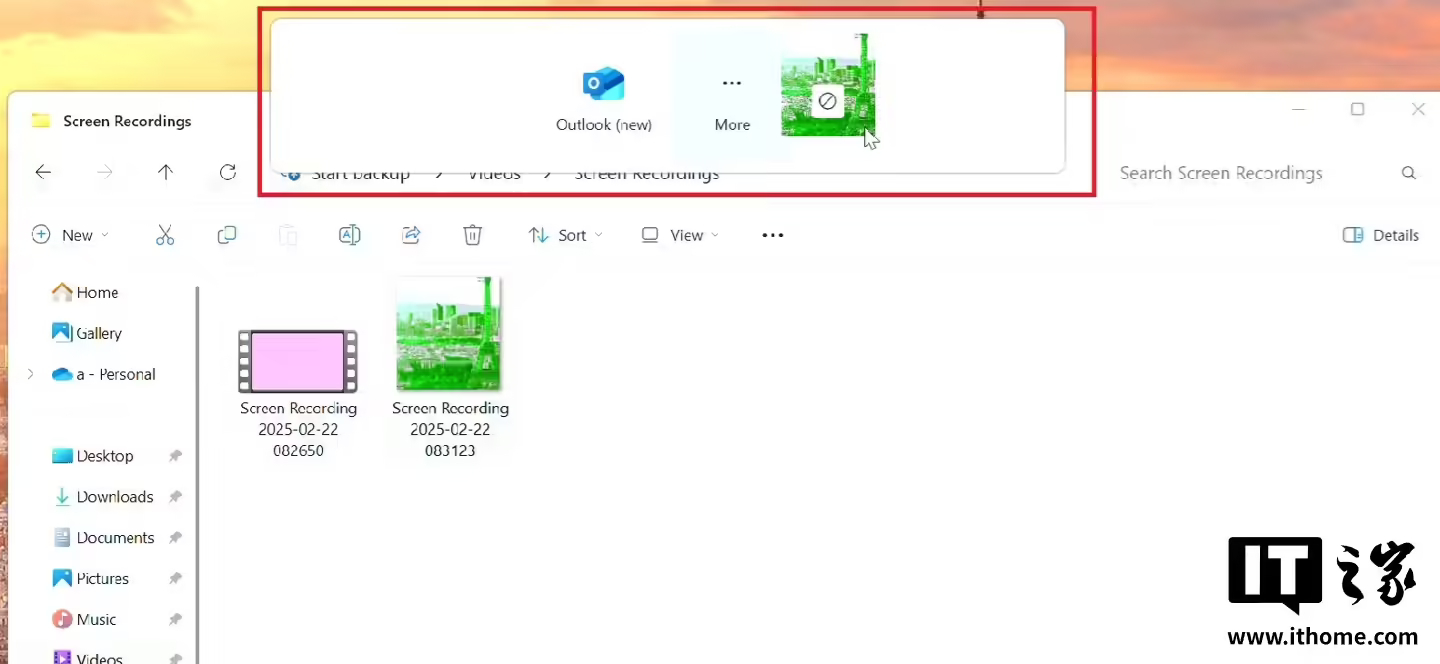Image resolution: width=1440 pixels, height=664 pixels.
Task: Go back with the back arrow
Action: [43, 172]
